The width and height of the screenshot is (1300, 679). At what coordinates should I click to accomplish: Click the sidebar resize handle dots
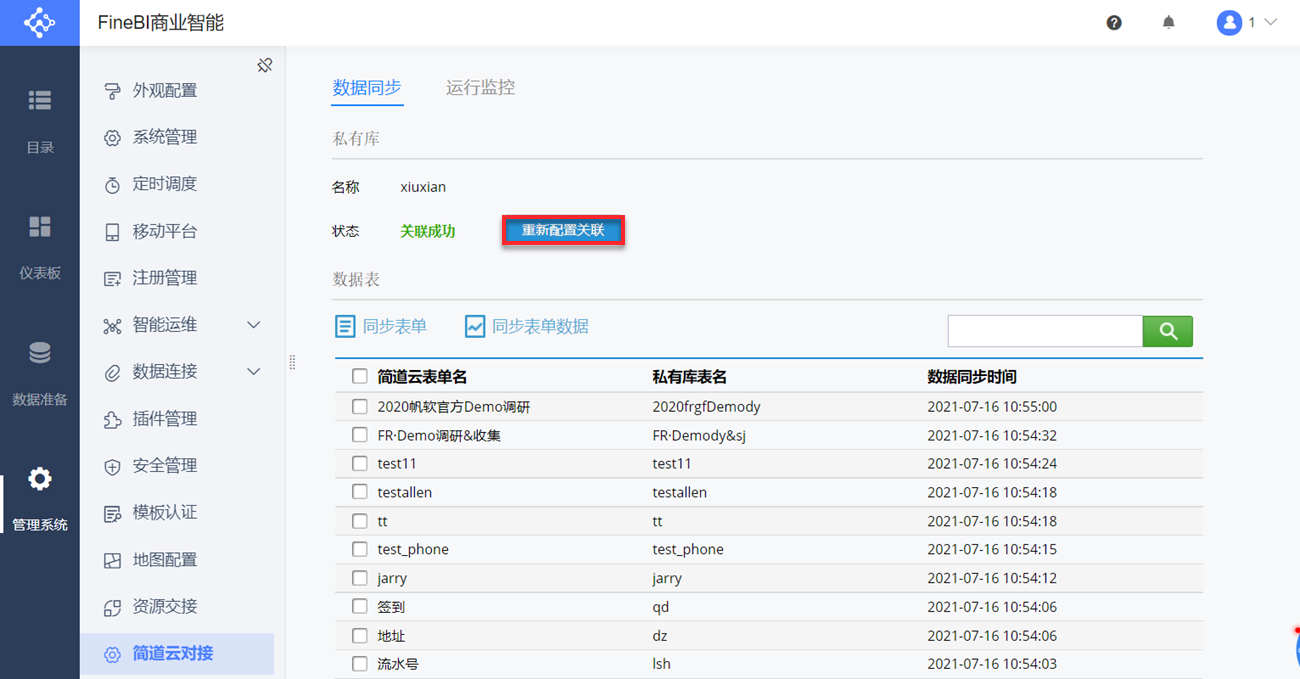[x=293, y=363]
